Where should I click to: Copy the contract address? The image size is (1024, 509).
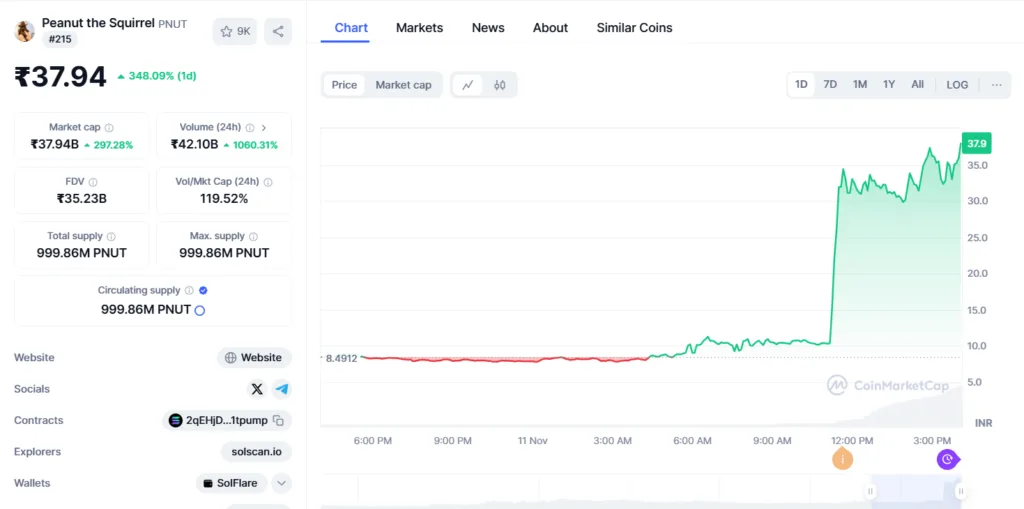(x=279, y=421)
